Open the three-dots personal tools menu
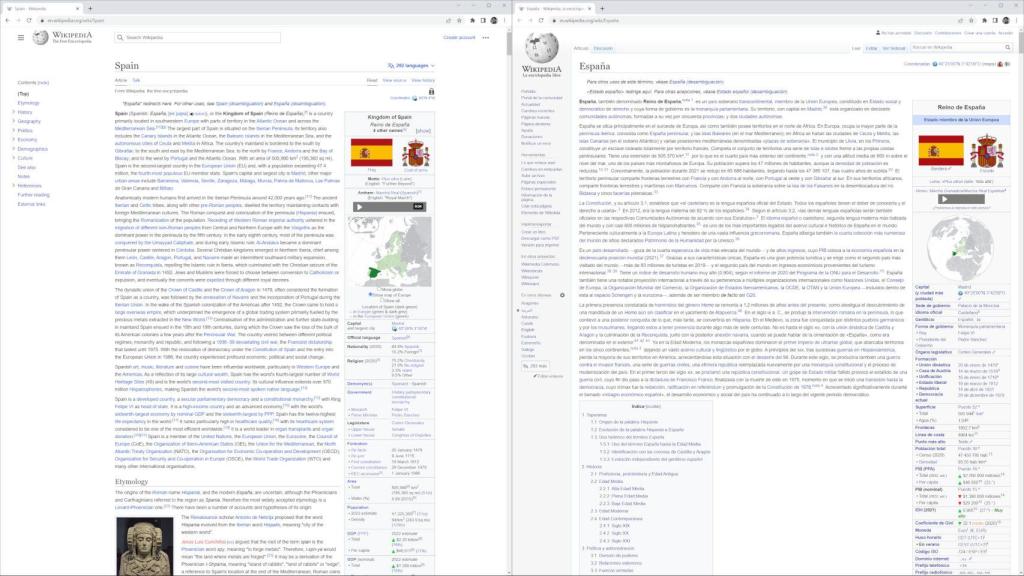The width and height of the screenshot is (1024, 576). pos(486,38)
